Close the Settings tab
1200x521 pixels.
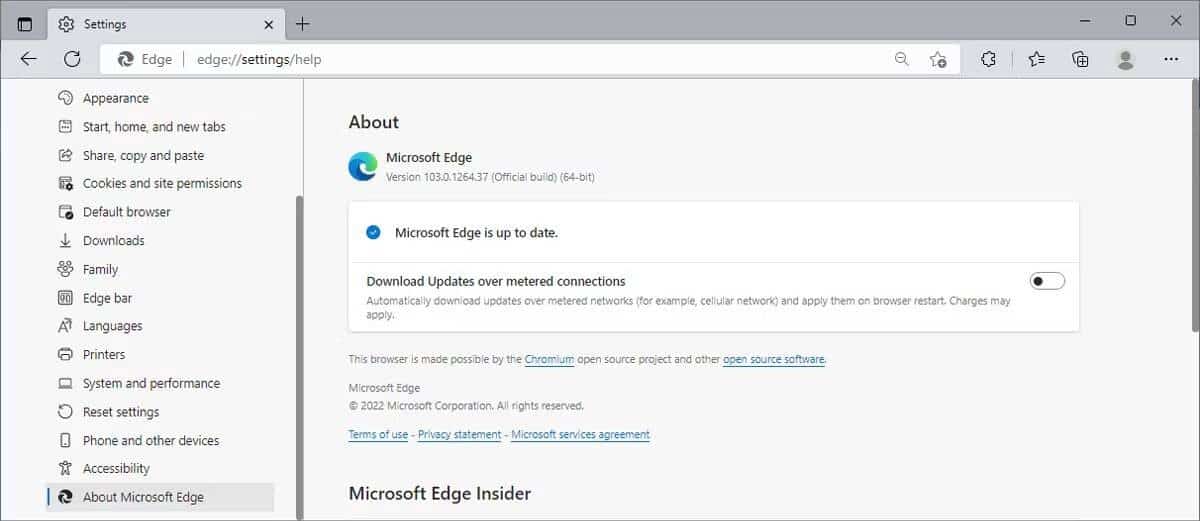[269, 23]
